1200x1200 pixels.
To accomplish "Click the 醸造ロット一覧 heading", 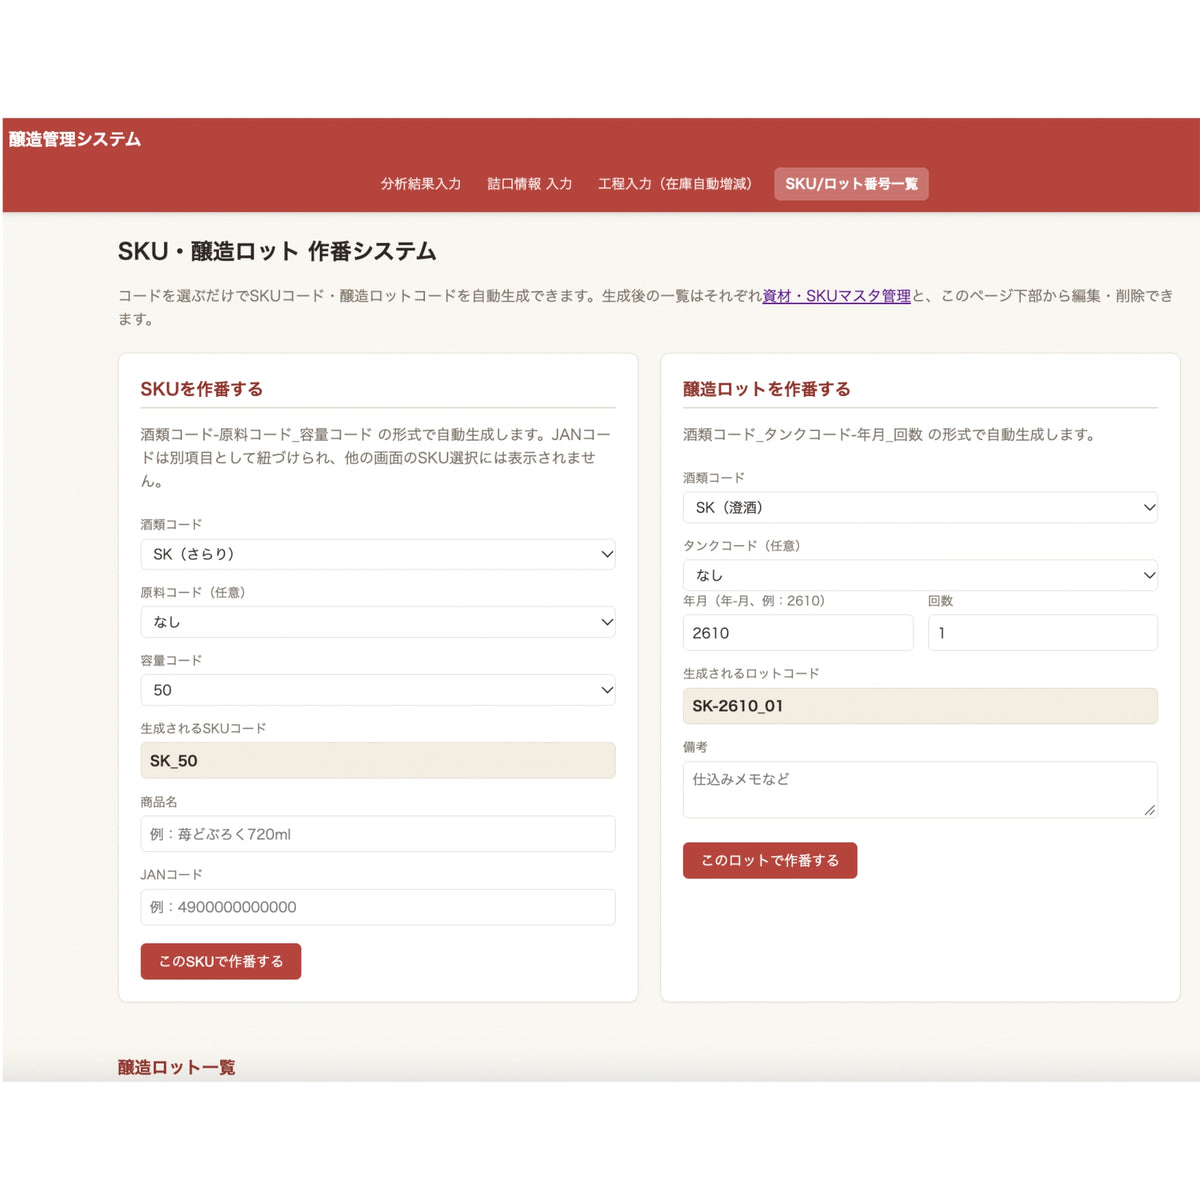I will [177, 1067].
